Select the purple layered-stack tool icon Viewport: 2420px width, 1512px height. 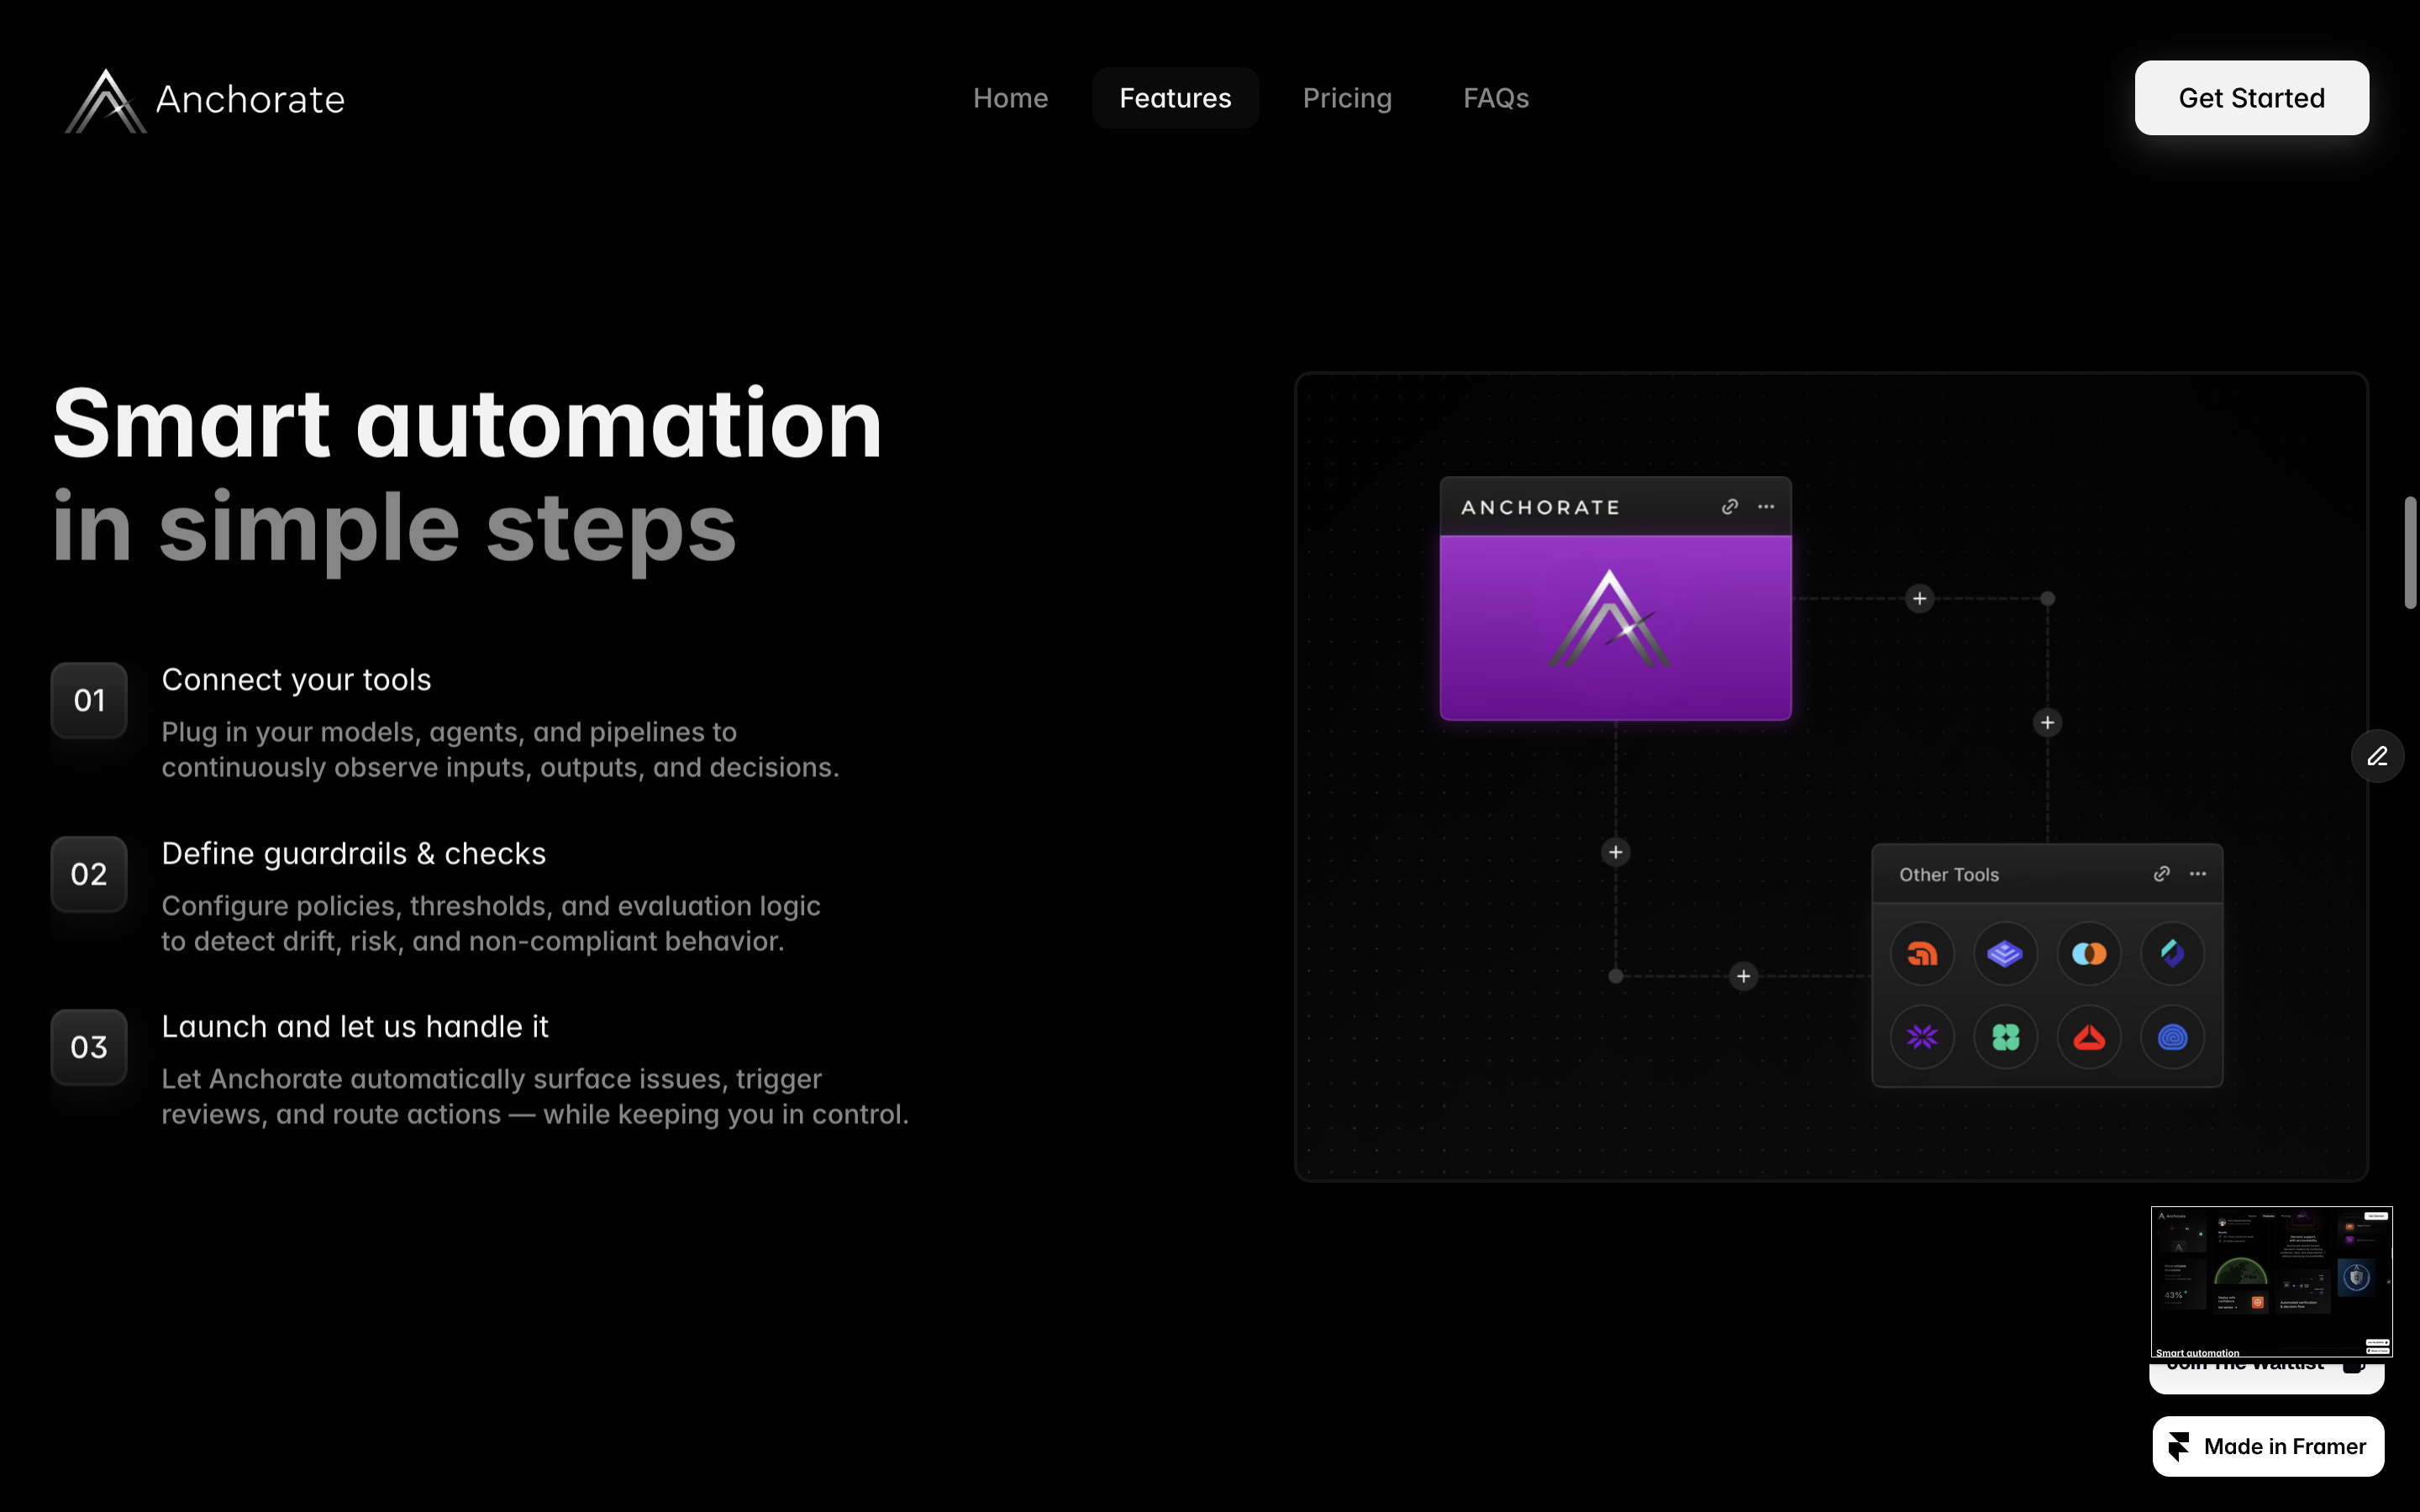tap(2005, 953)
